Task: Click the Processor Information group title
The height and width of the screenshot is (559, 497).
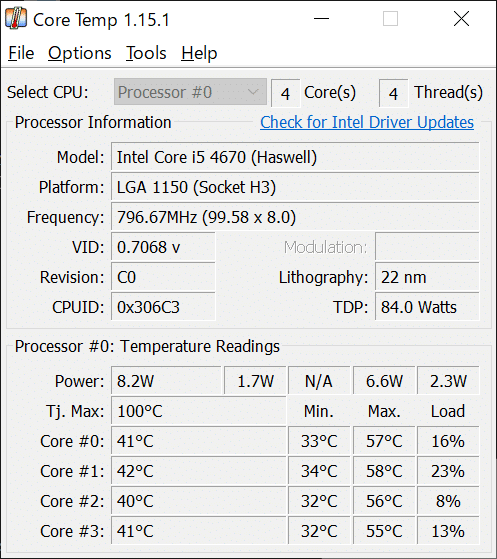Action: 93,122
